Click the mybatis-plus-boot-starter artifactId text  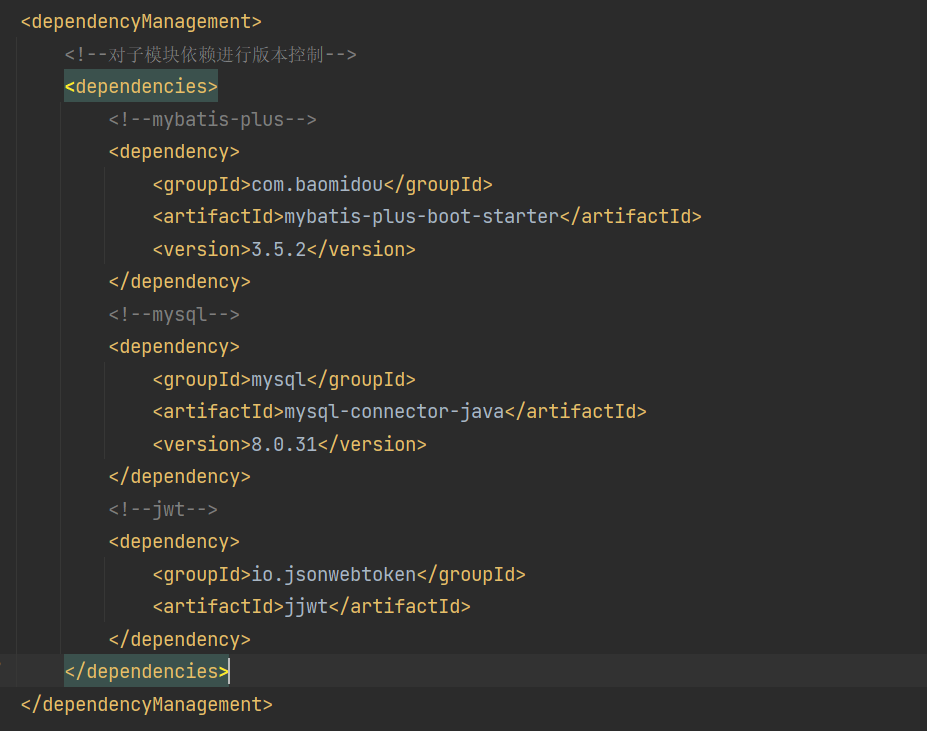point(421,216)
